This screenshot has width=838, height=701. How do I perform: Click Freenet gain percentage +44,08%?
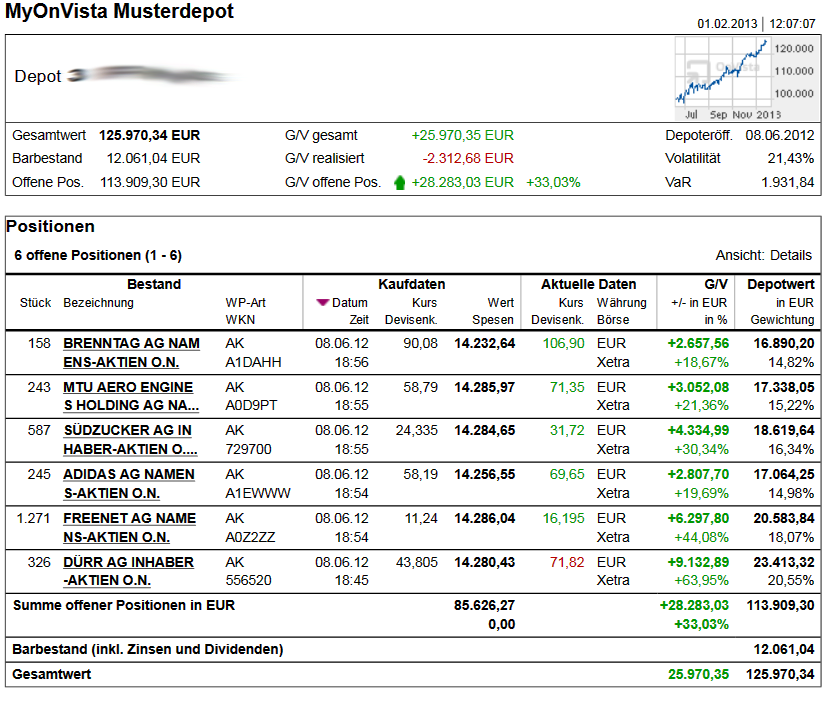coord(701,538)
